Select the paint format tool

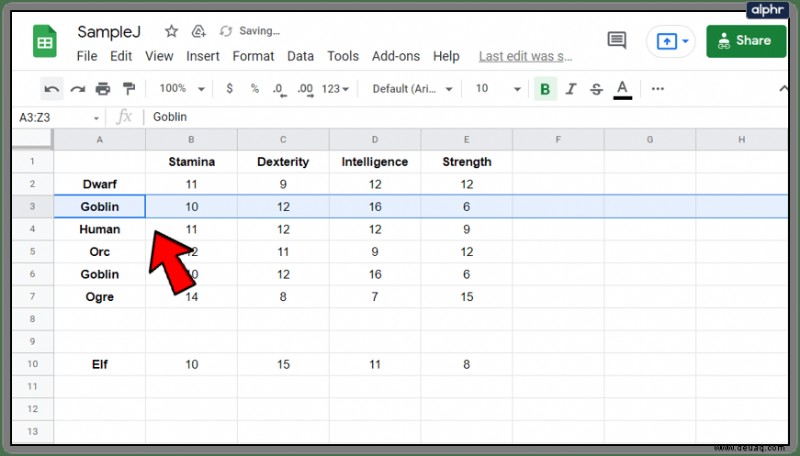click(129, 89)
